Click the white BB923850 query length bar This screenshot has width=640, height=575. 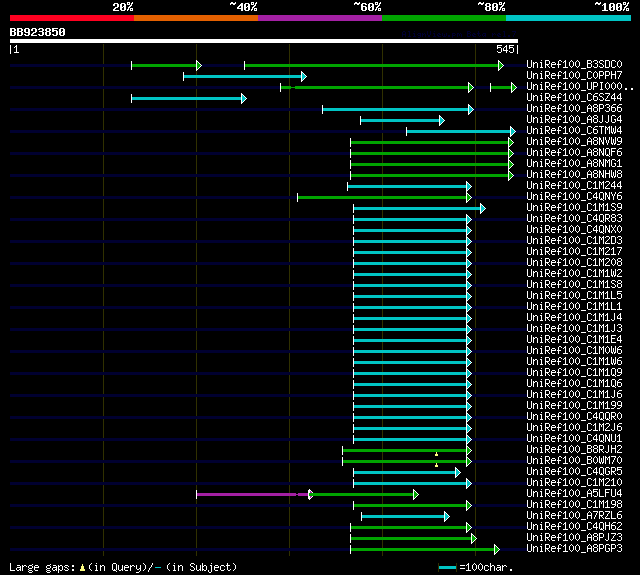tap(264, 41)
